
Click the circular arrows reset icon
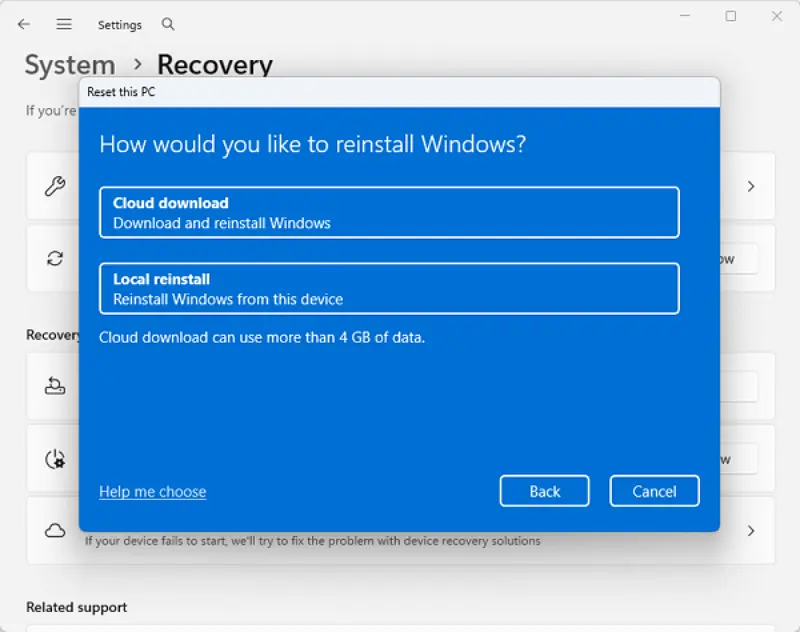pos(55,259)
